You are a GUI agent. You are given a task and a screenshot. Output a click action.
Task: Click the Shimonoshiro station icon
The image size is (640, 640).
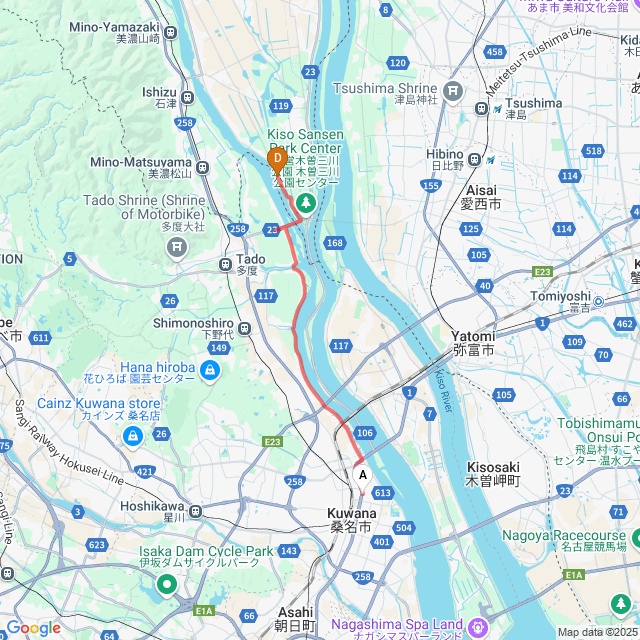click(x=244, y=328)
